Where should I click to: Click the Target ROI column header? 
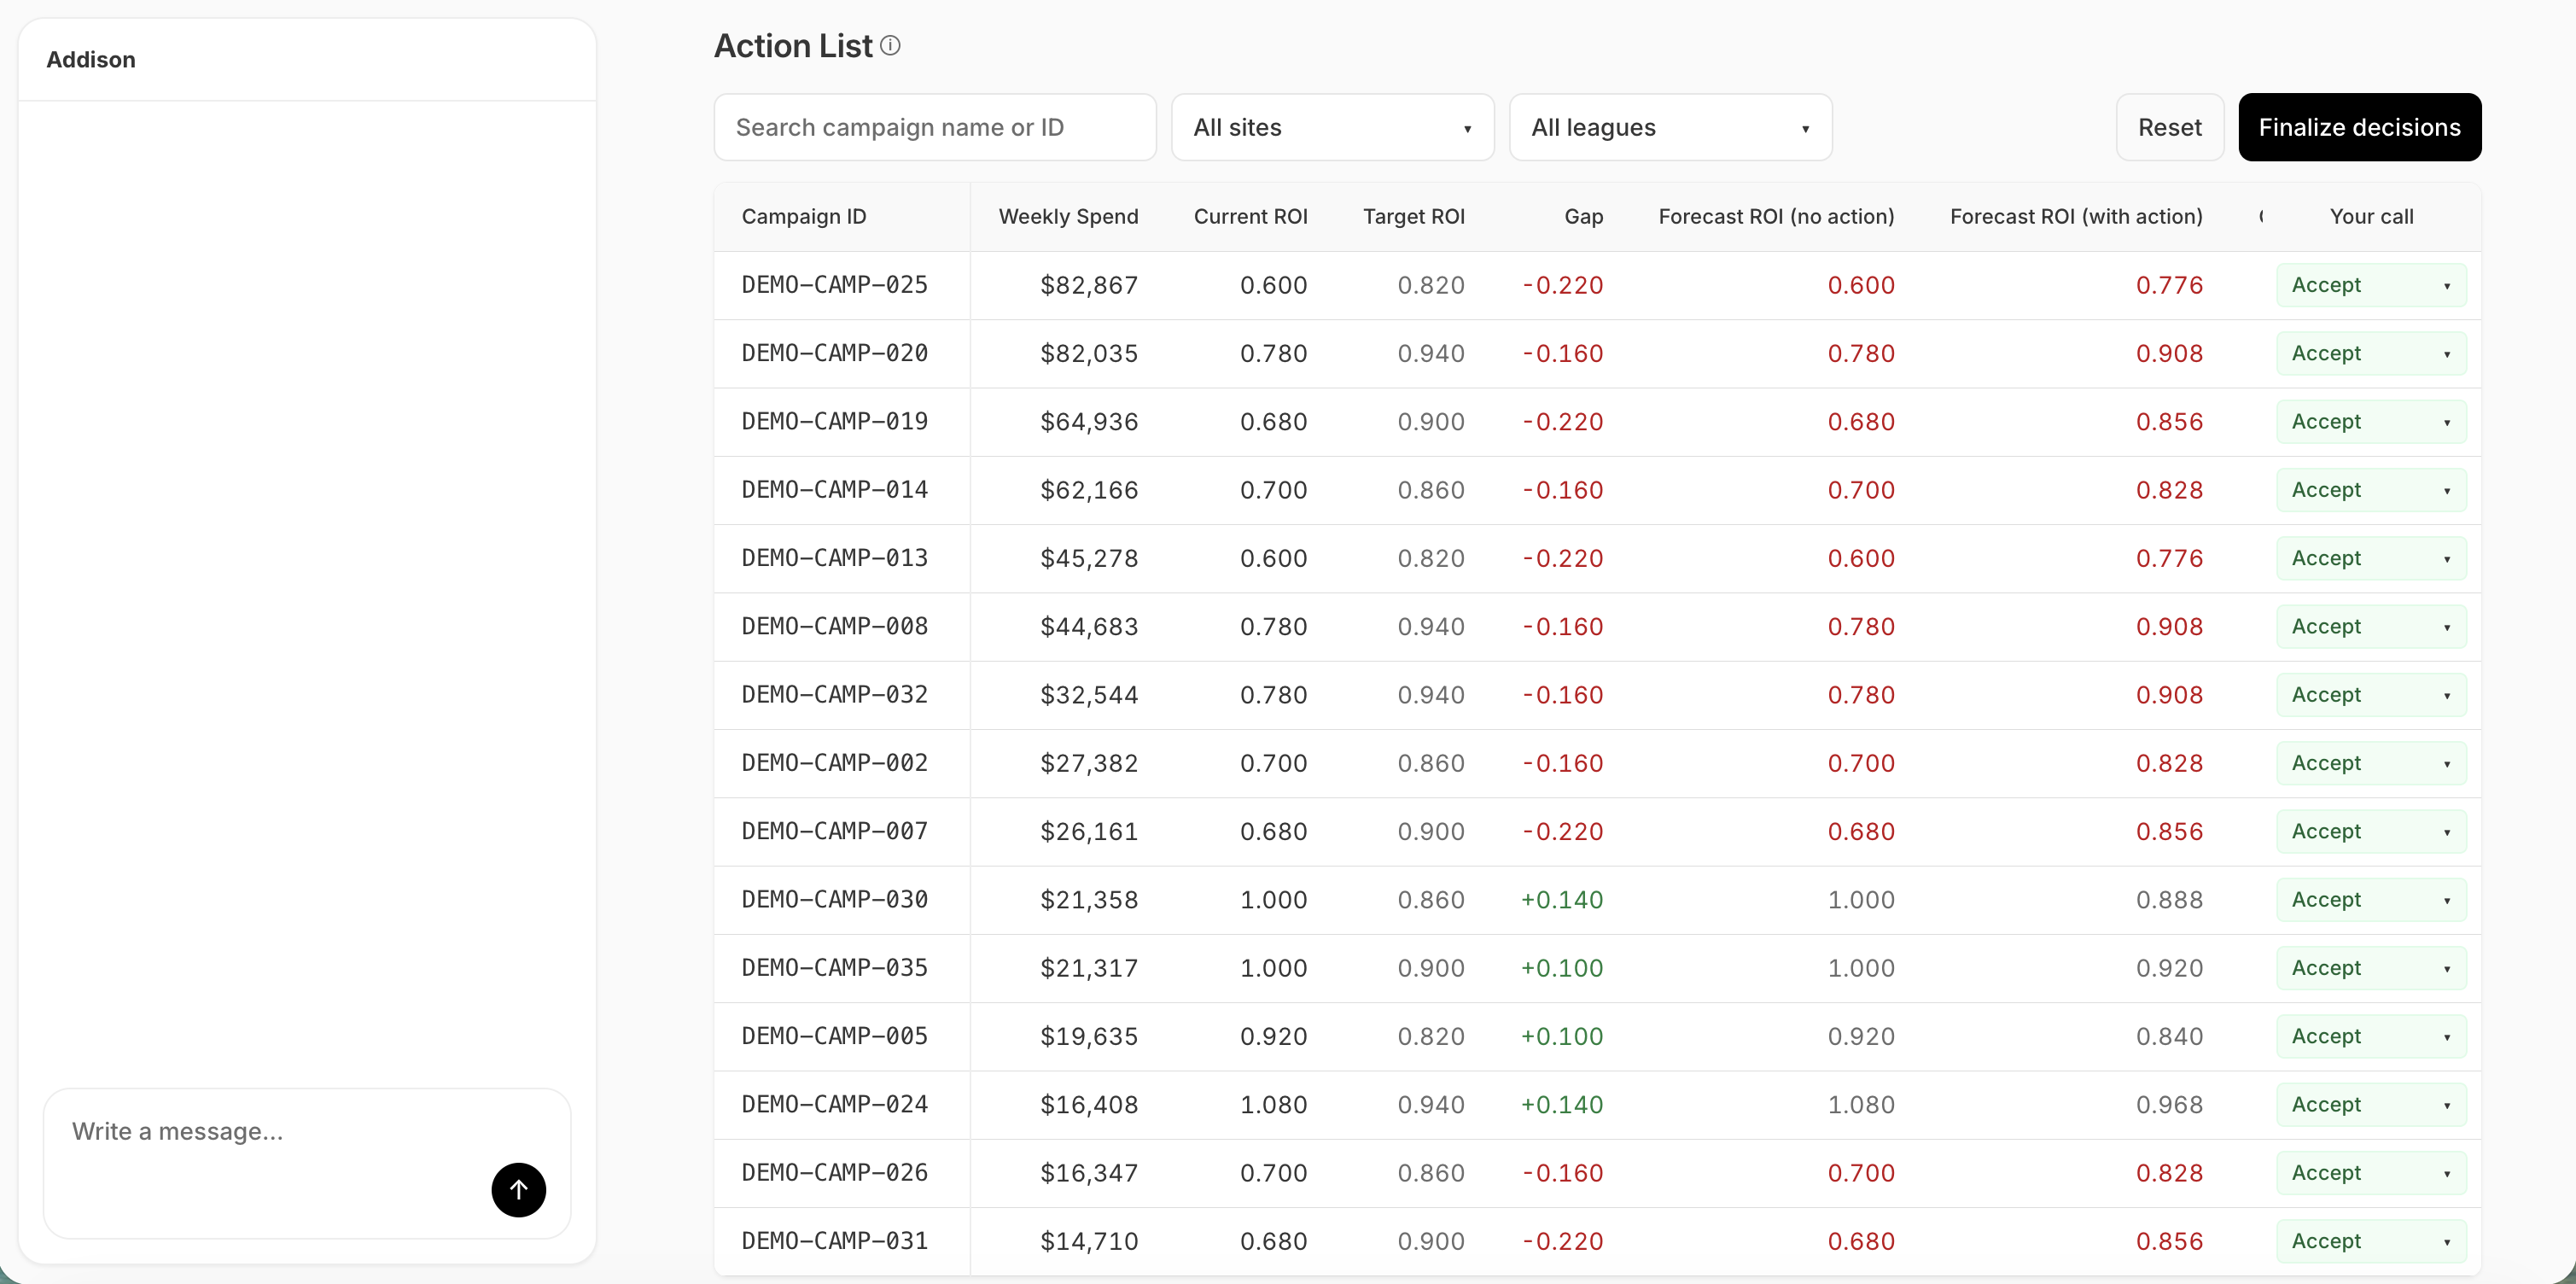(x=1413, y=216)
